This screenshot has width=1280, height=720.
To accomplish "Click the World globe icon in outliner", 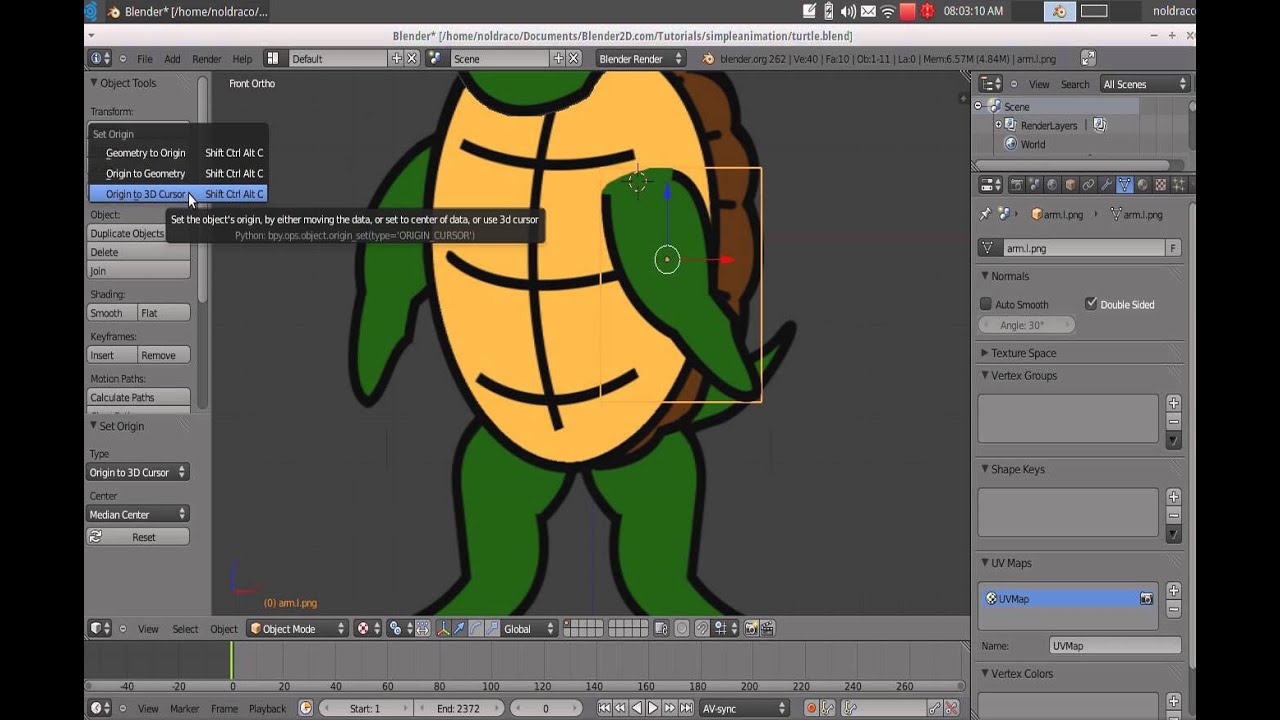I will tap(1011, 144).
